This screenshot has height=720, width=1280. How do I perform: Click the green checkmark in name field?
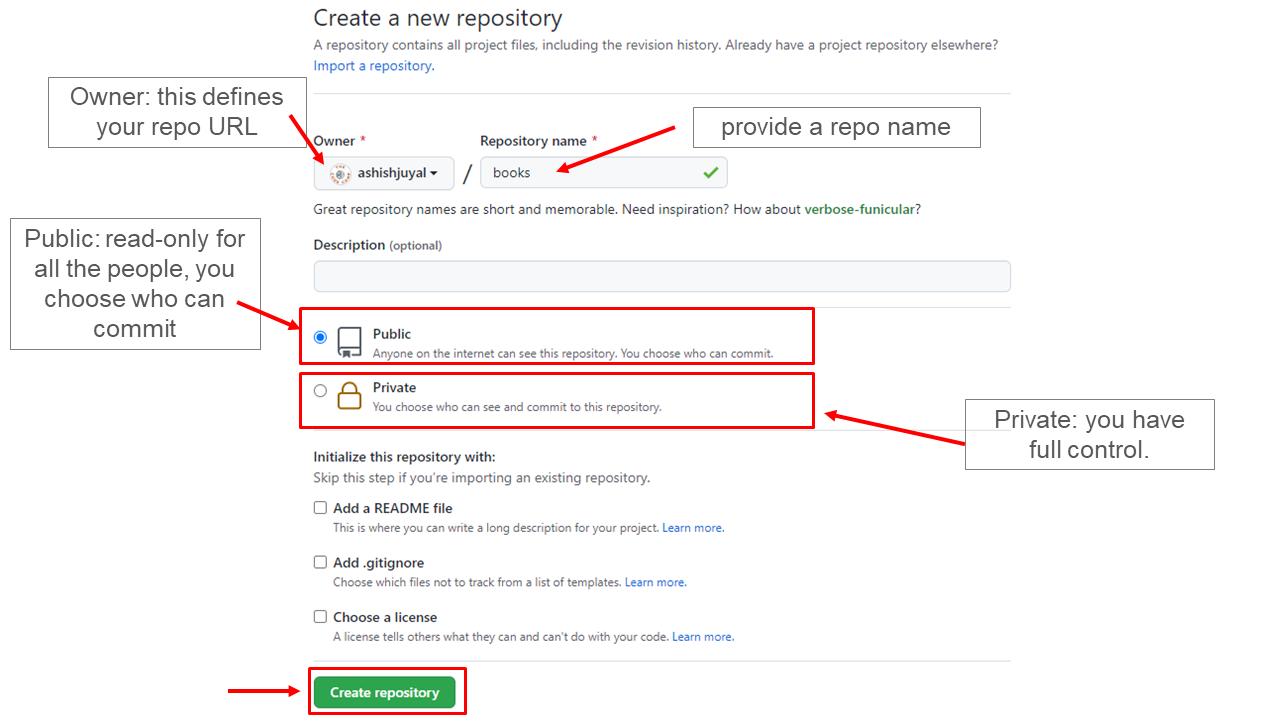(x=710, y=173)
